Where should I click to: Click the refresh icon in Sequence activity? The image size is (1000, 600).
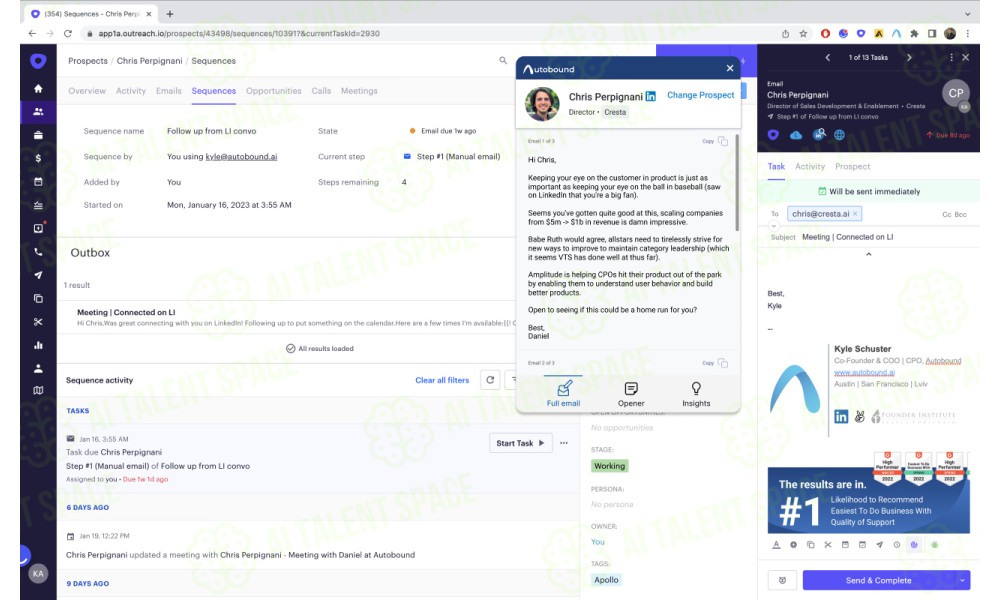coord(490,380)
